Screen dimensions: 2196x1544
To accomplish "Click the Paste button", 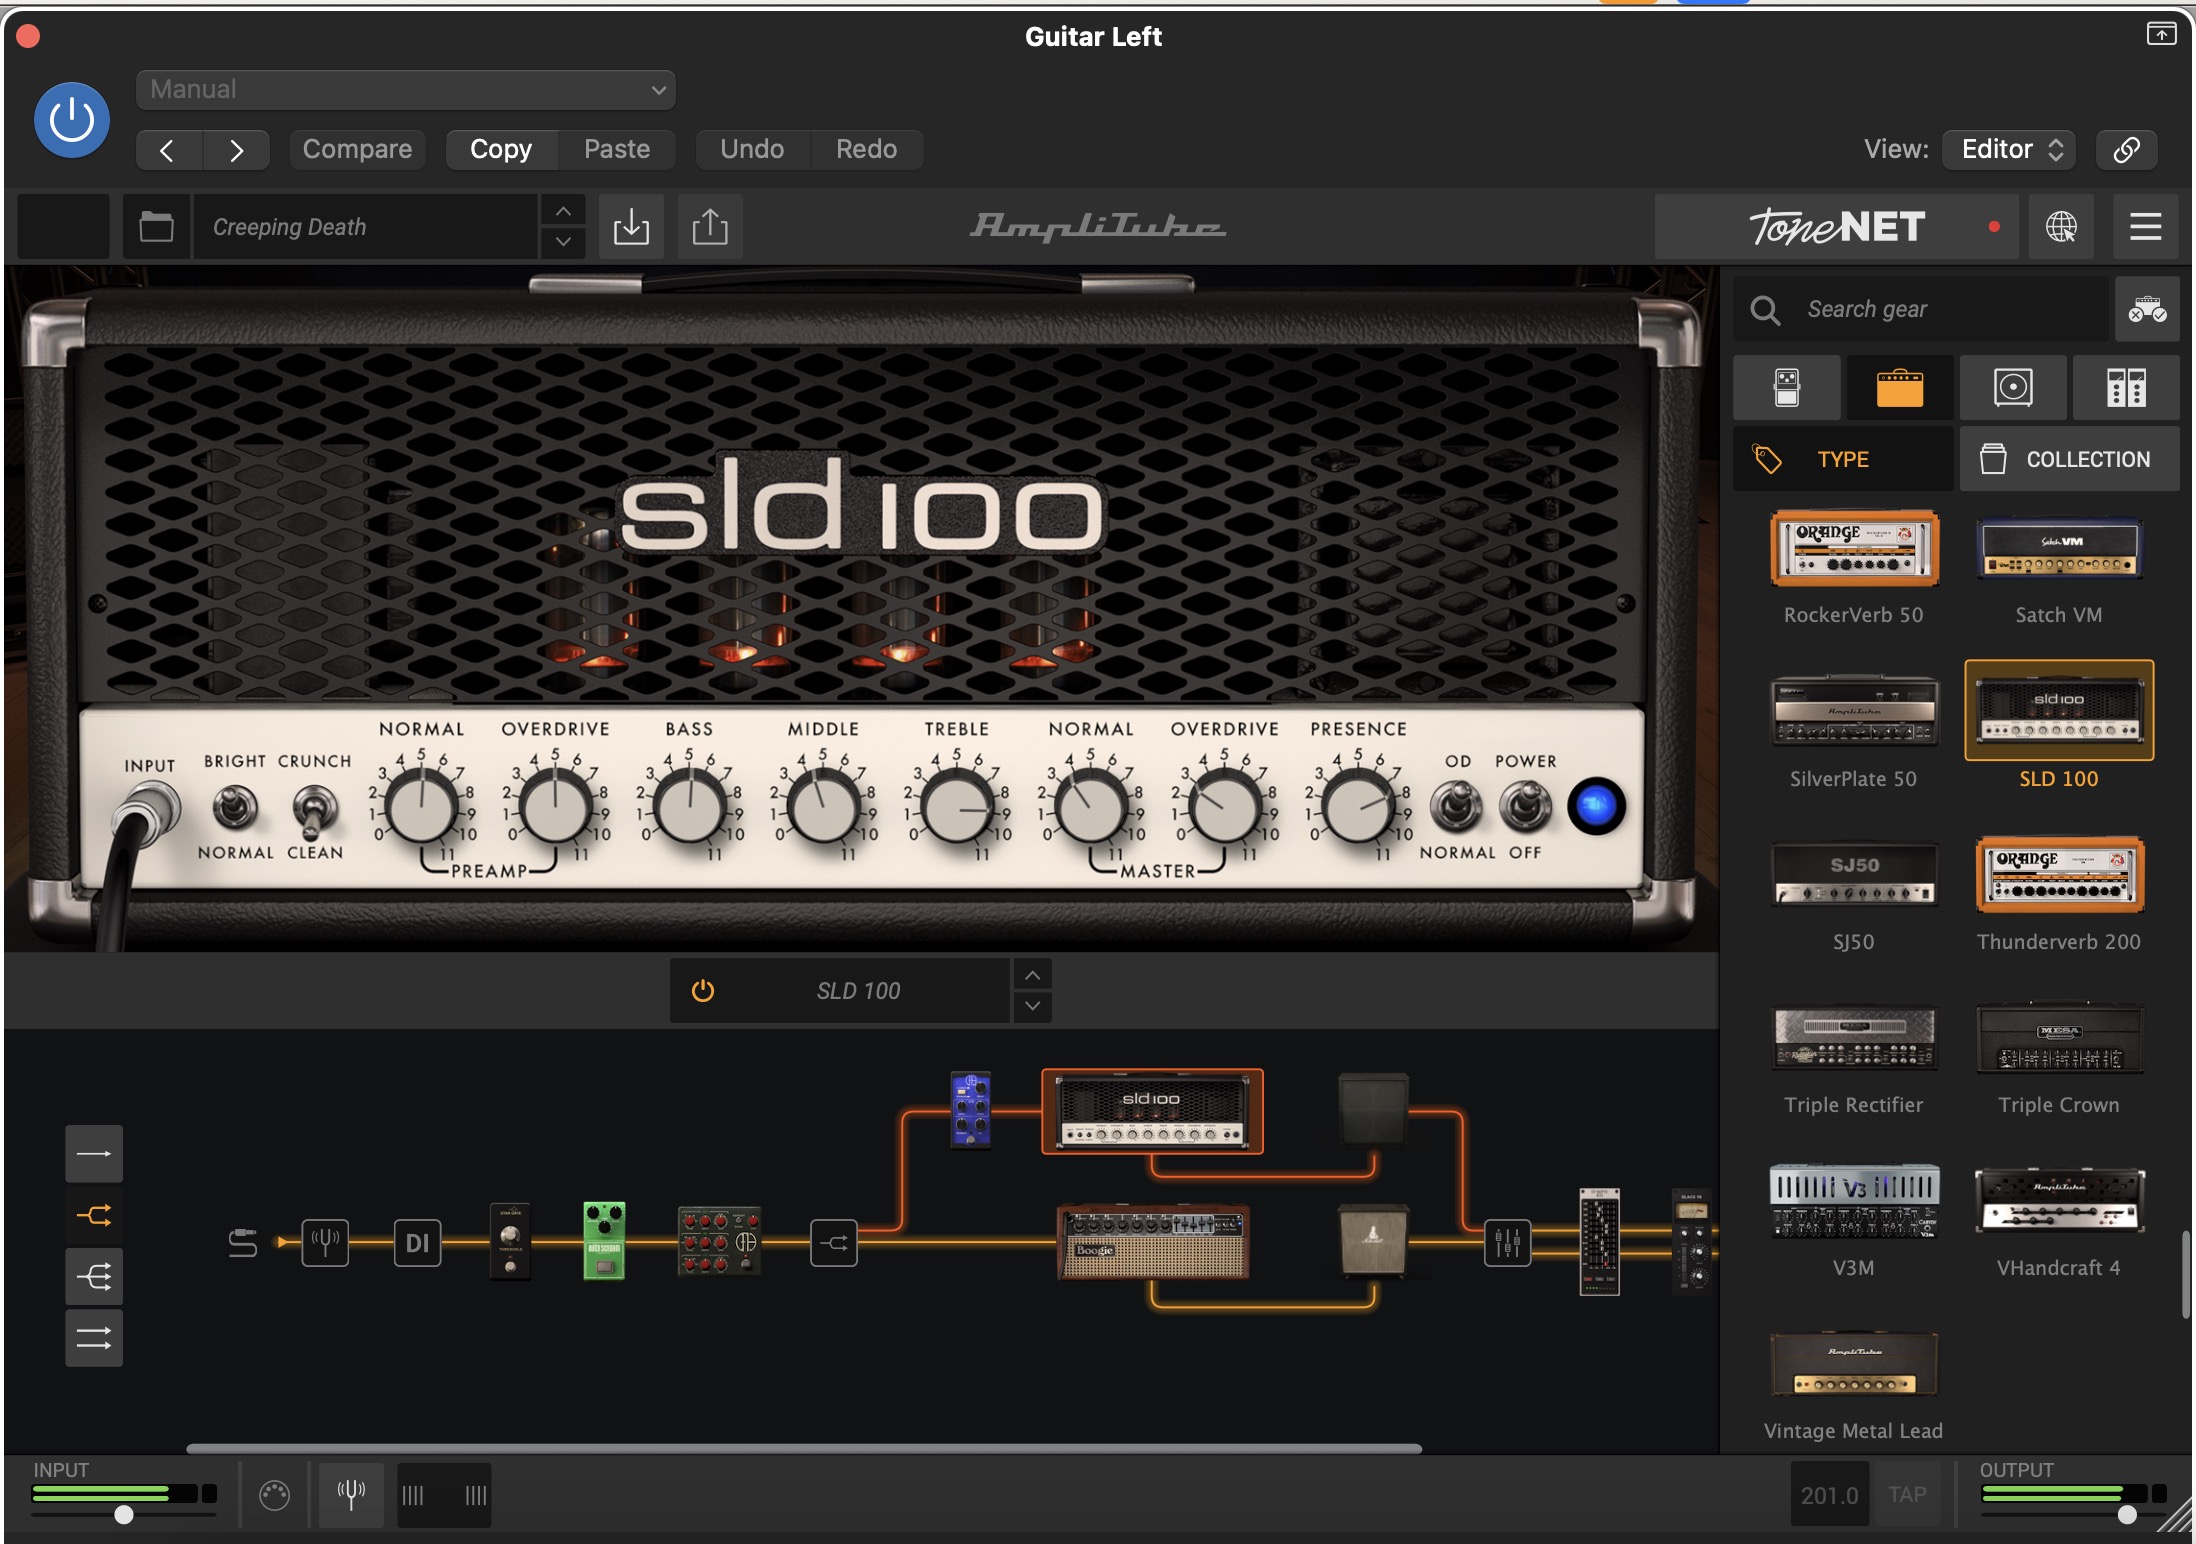I will coord(617,149).
